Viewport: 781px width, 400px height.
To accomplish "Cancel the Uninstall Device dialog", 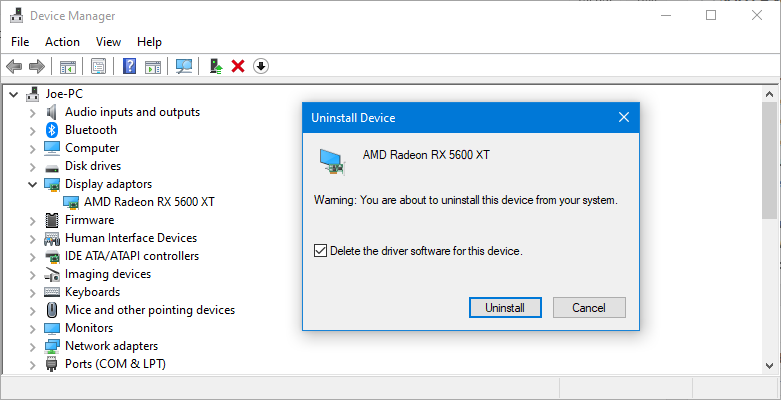I will pos(589,307).
